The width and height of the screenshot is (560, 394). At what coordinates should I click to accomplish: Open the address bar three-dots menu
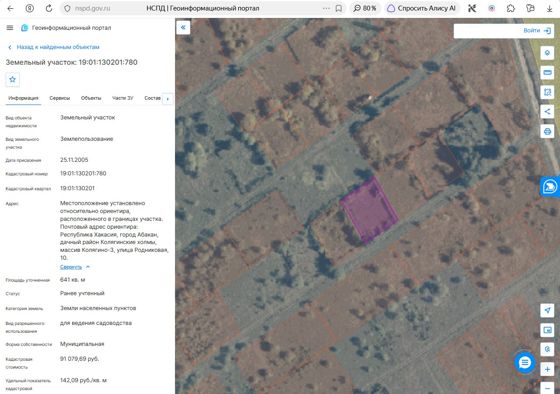pos(326,8)
